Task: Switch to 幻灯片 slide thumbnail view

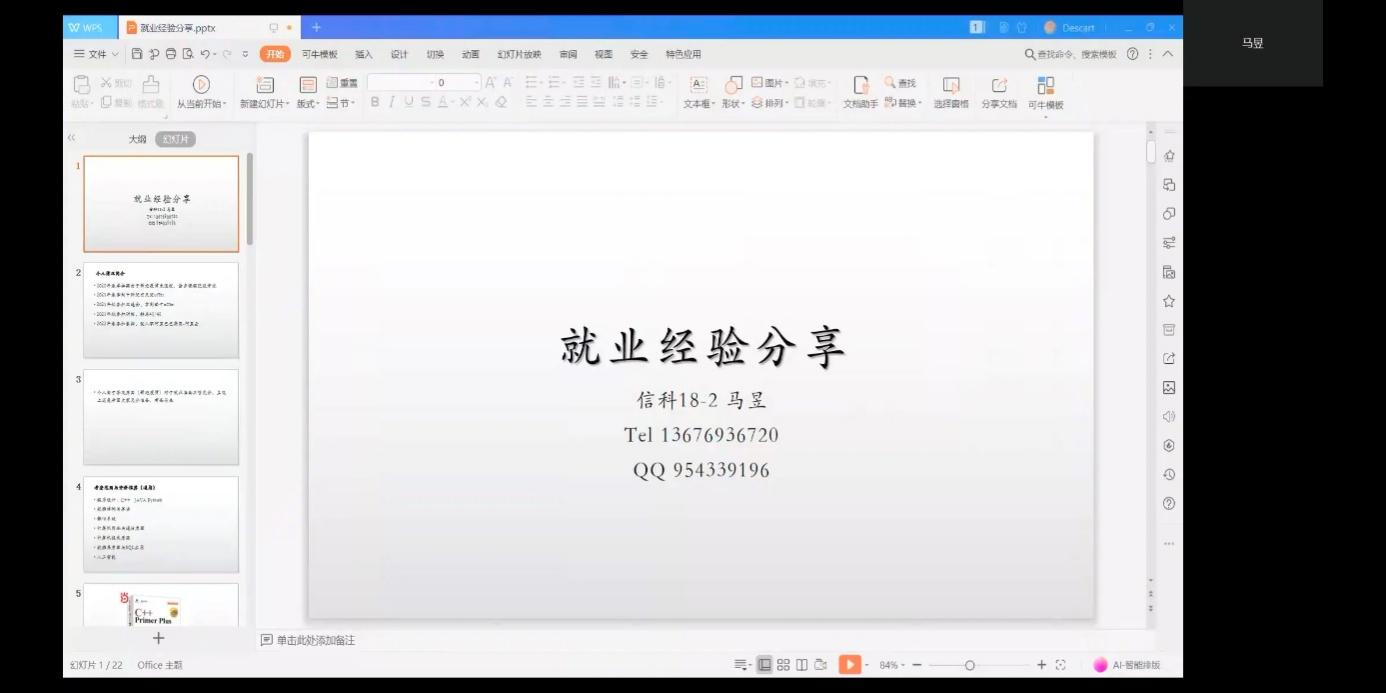Action: pos(175,139)
